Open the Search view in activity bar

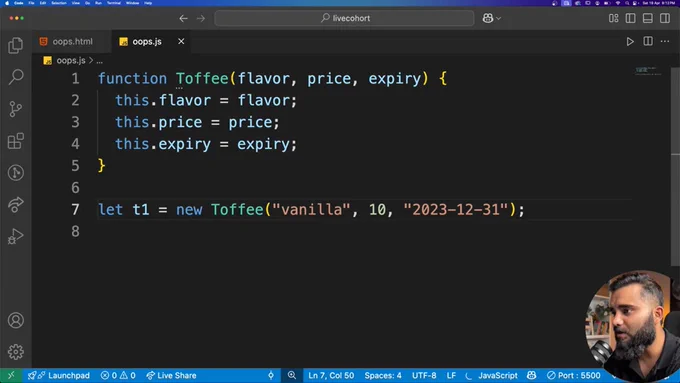point(16,77)
